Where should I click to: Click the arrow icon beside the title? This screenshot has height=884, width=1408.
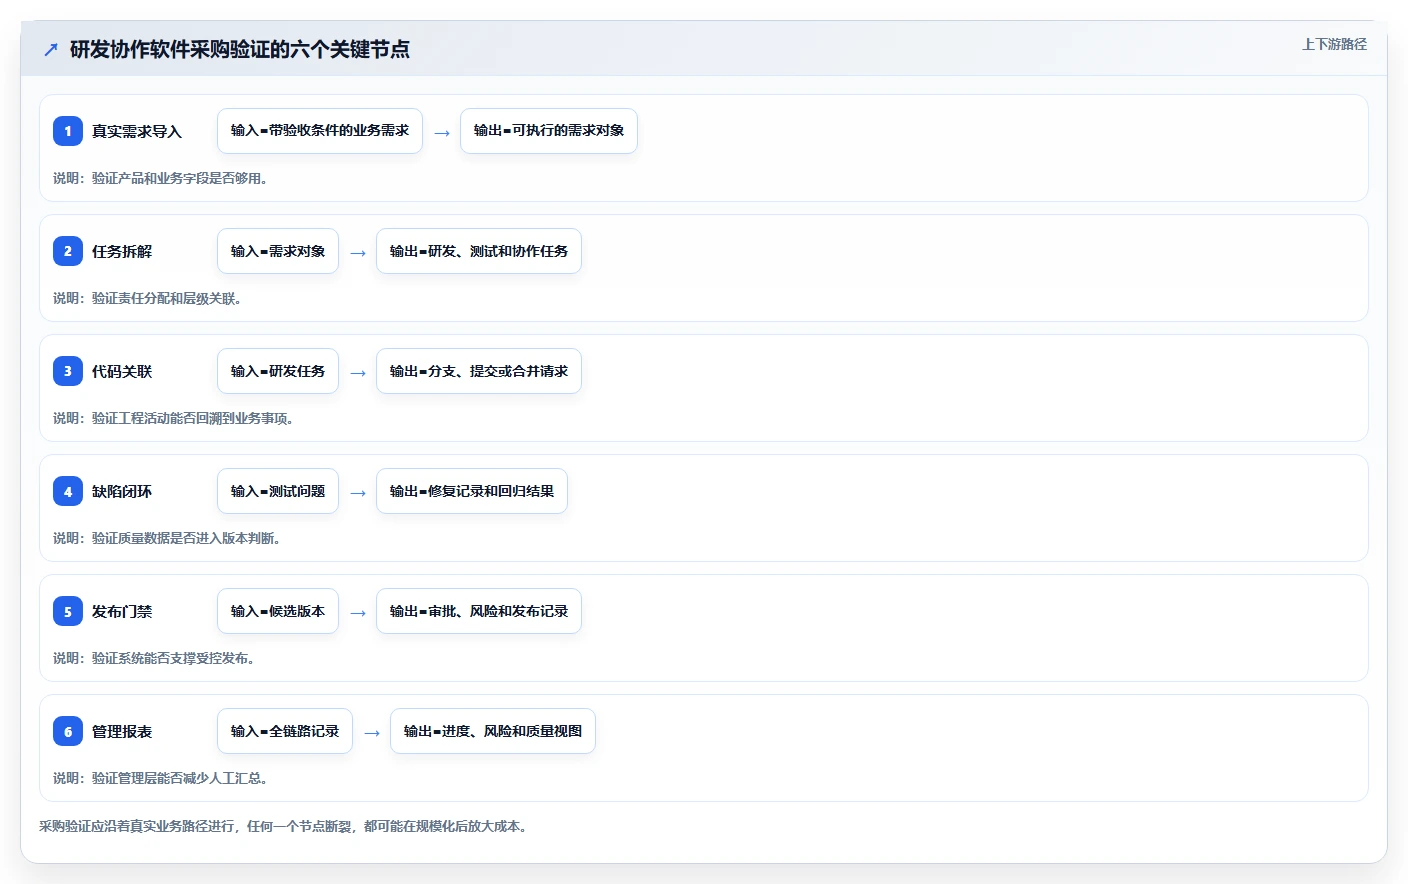tap(51, 49)
